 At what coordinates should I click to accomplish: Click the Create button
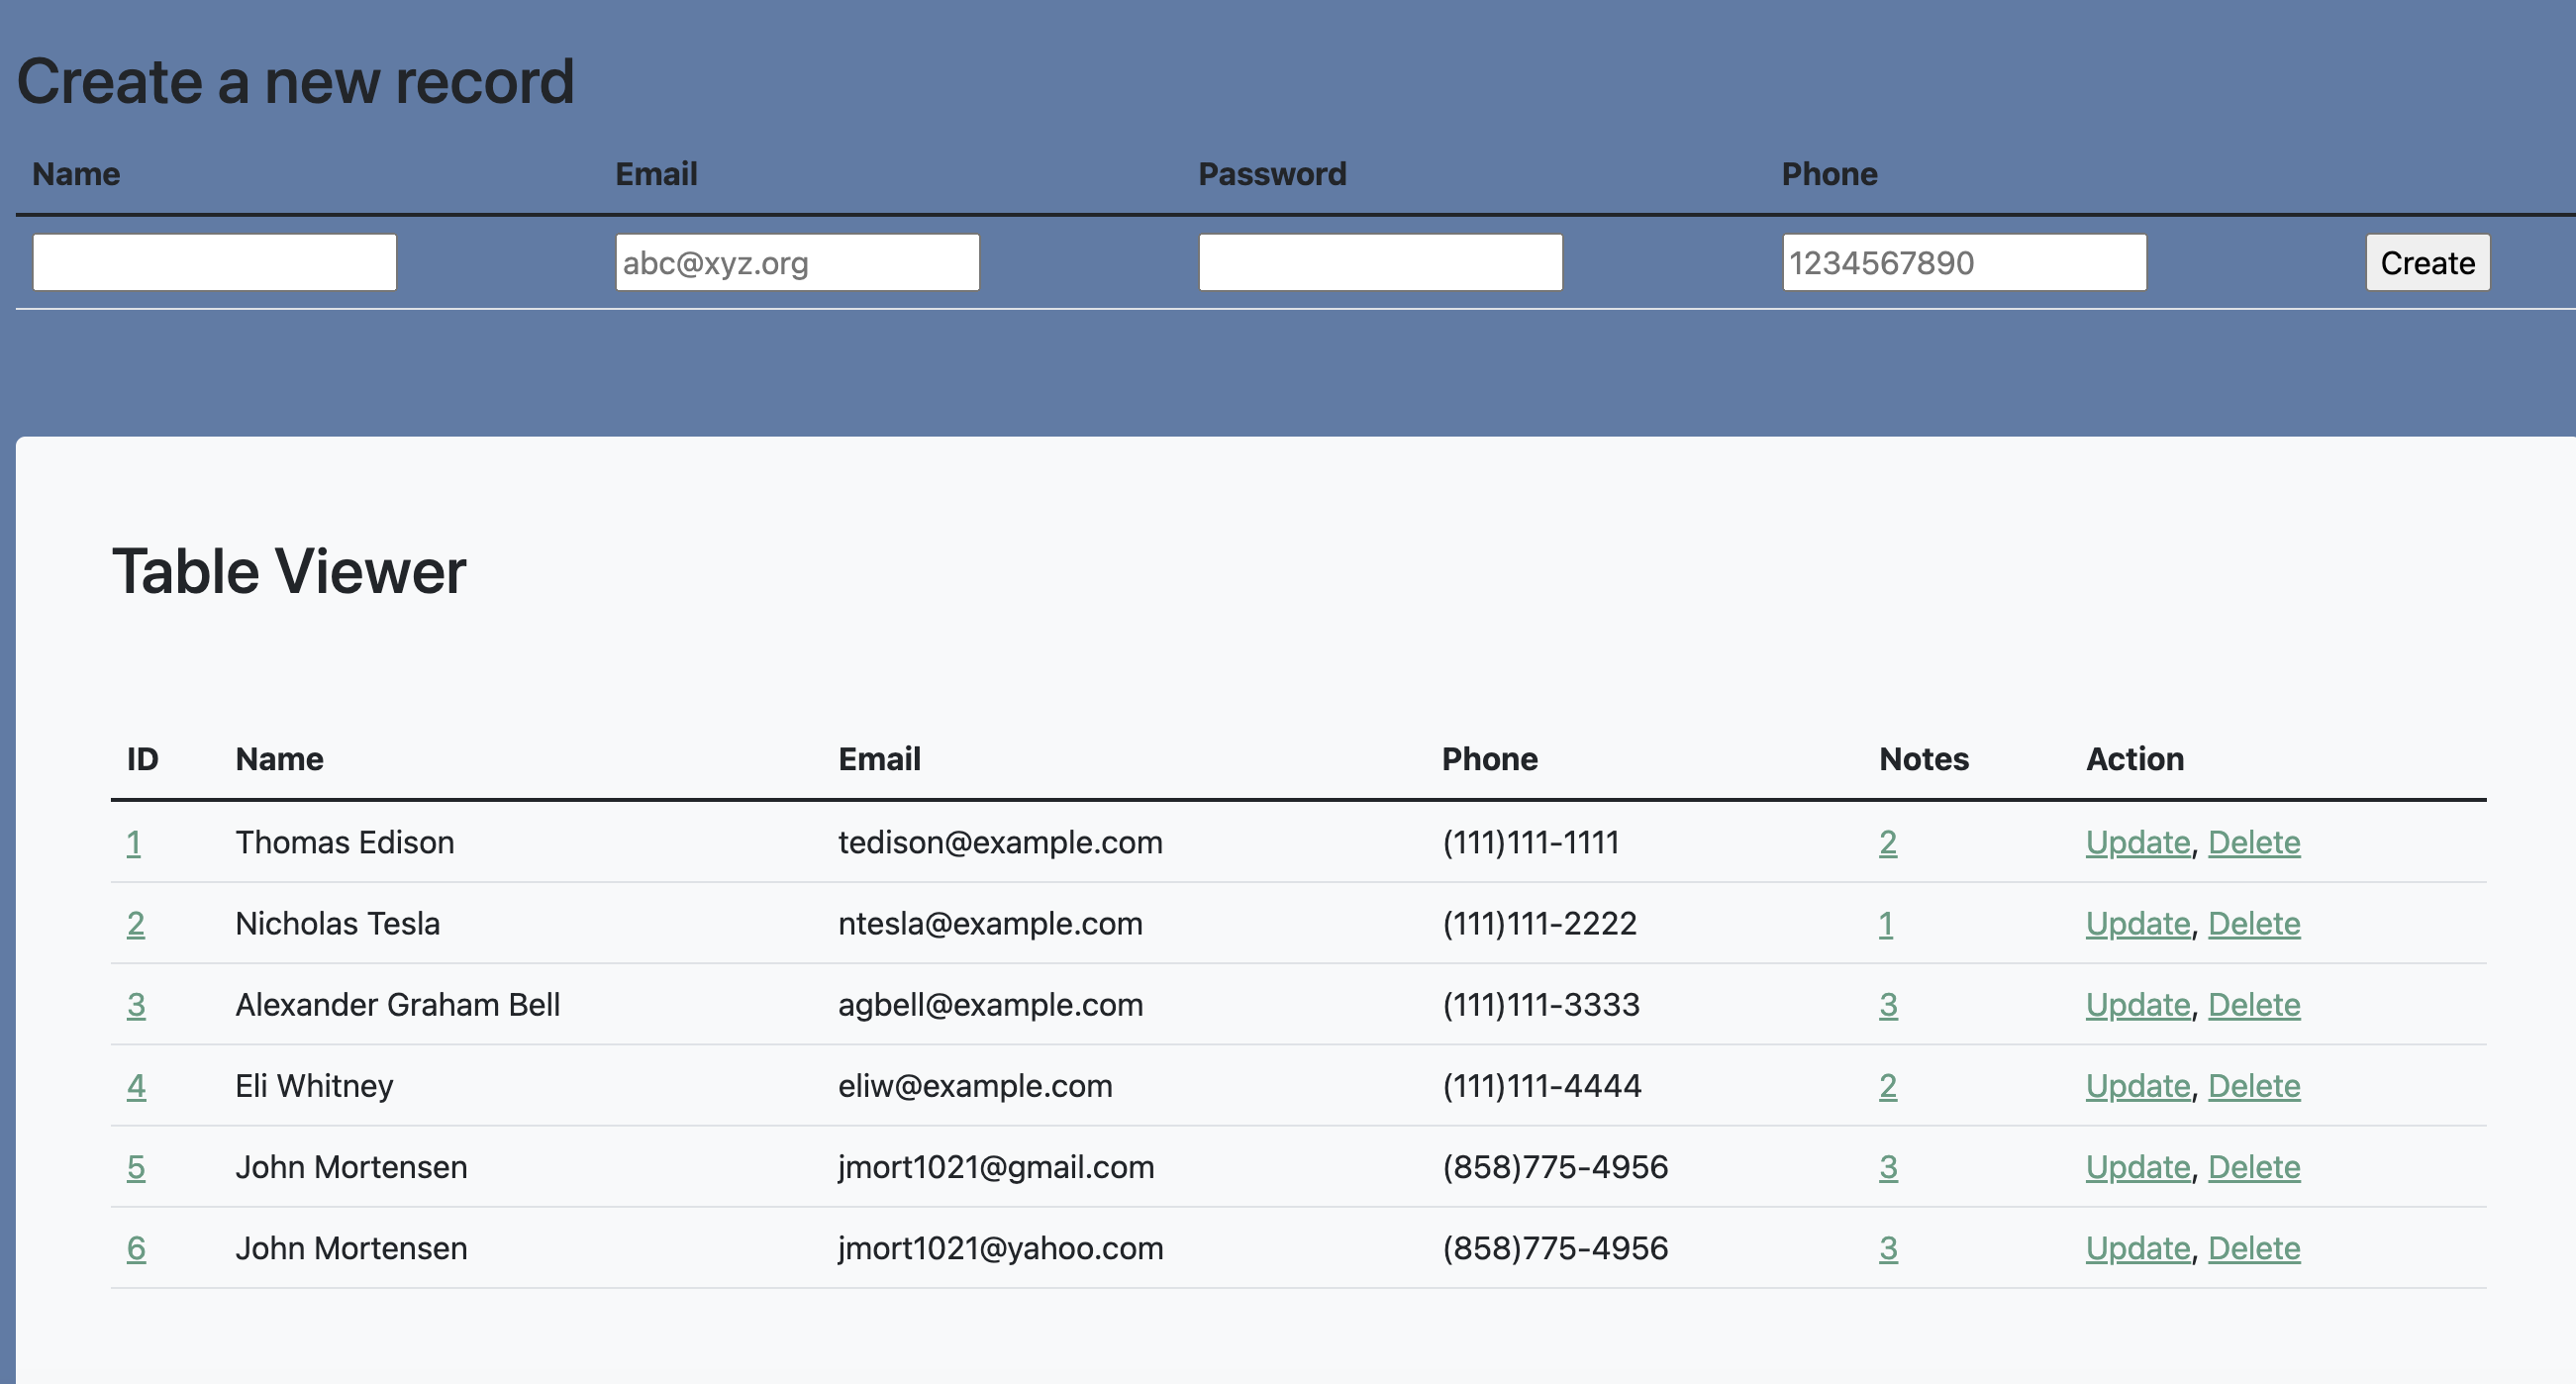click(2427, 263)
